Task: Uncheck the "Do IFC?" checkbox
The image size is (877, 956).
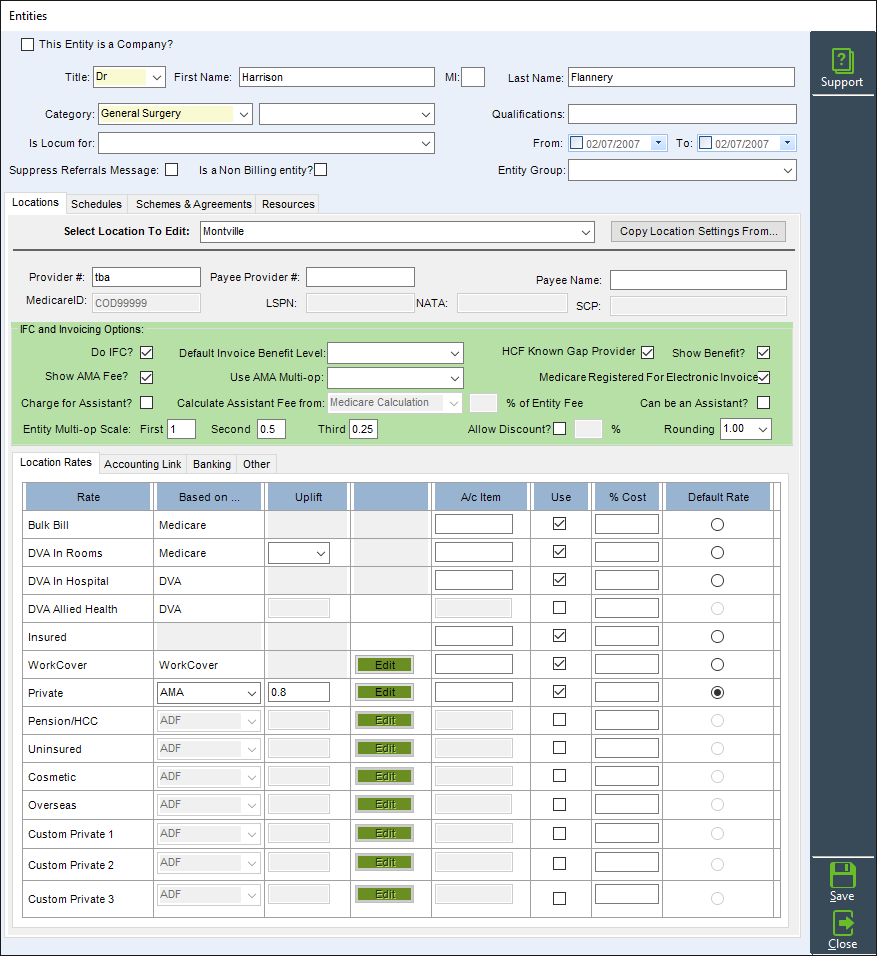Action: 146,352
